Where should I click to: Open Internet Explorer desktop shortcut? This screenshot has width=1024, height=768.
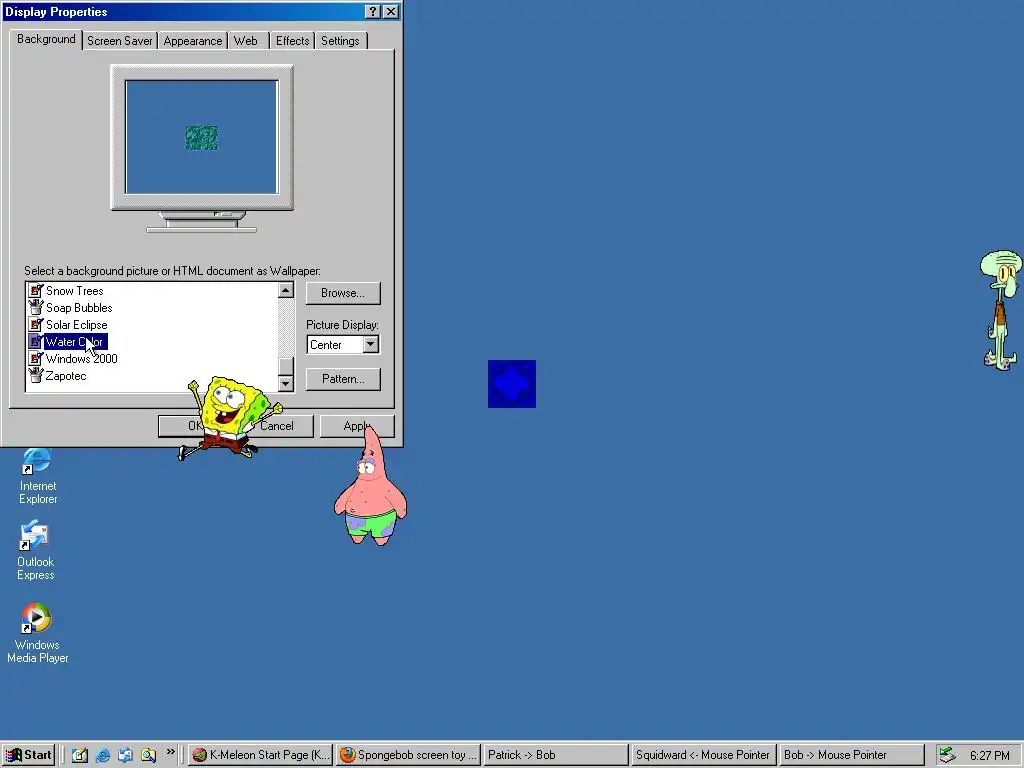[37, 476]
